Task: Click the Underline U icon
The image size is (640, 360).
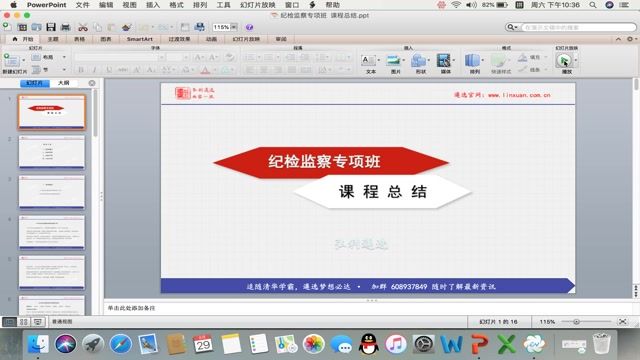Action: (109, 70)
